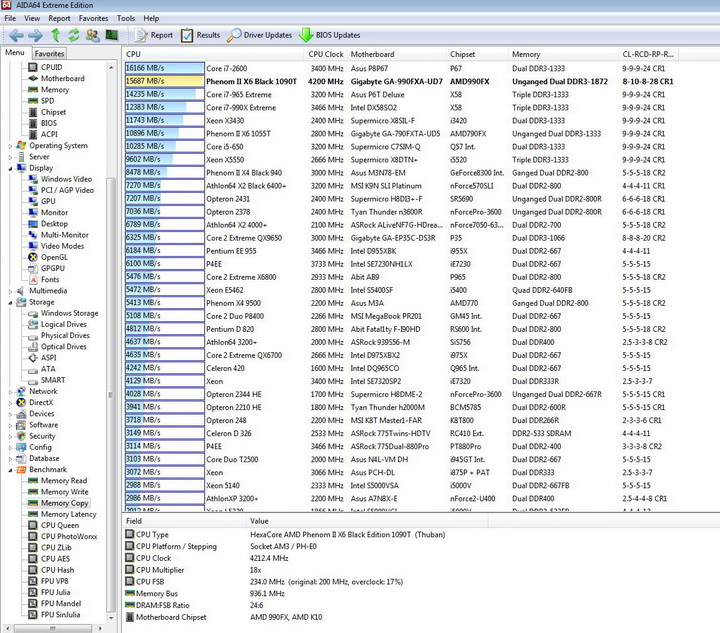The image size is (720, 633).
Task: Open the CPU AES benchmark
Action: point(55,559)
